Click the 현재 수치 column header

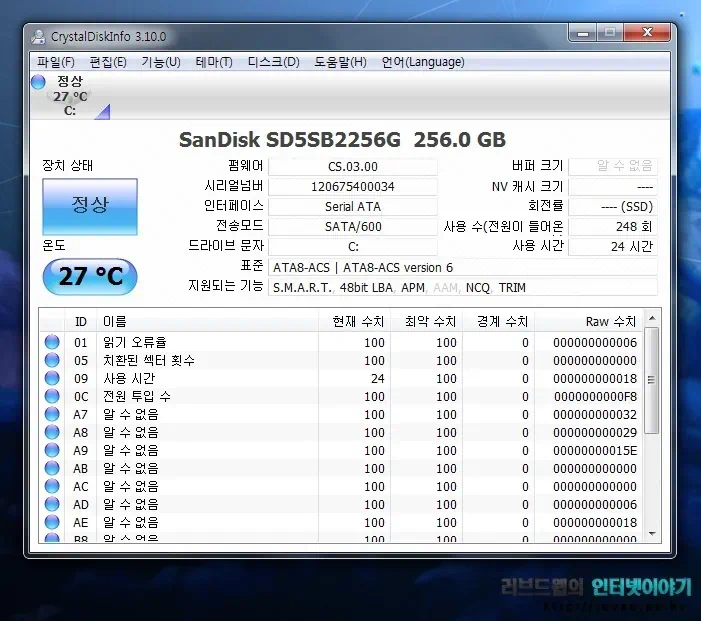coord(355,321)
